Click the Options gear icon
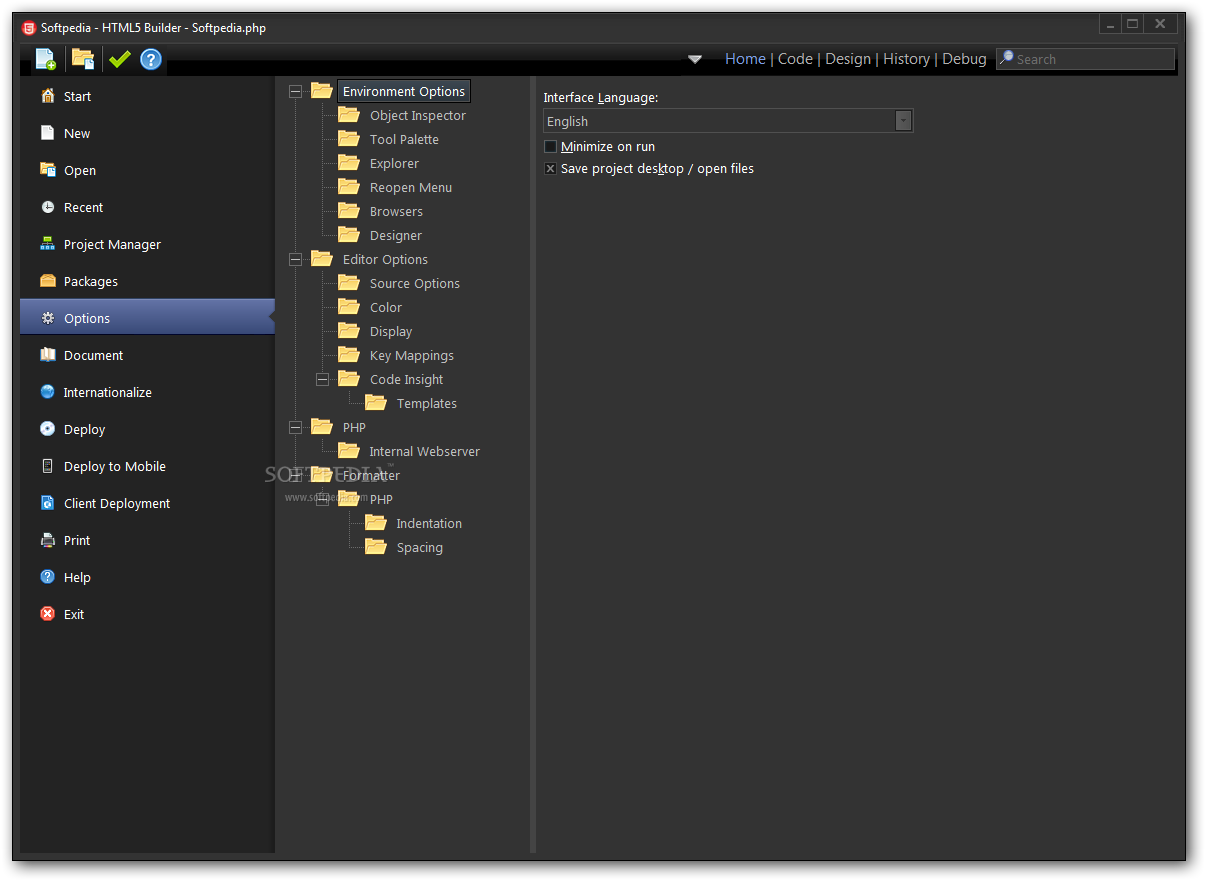This screenshot has width=1206, height=881. (x=48, y=318)
